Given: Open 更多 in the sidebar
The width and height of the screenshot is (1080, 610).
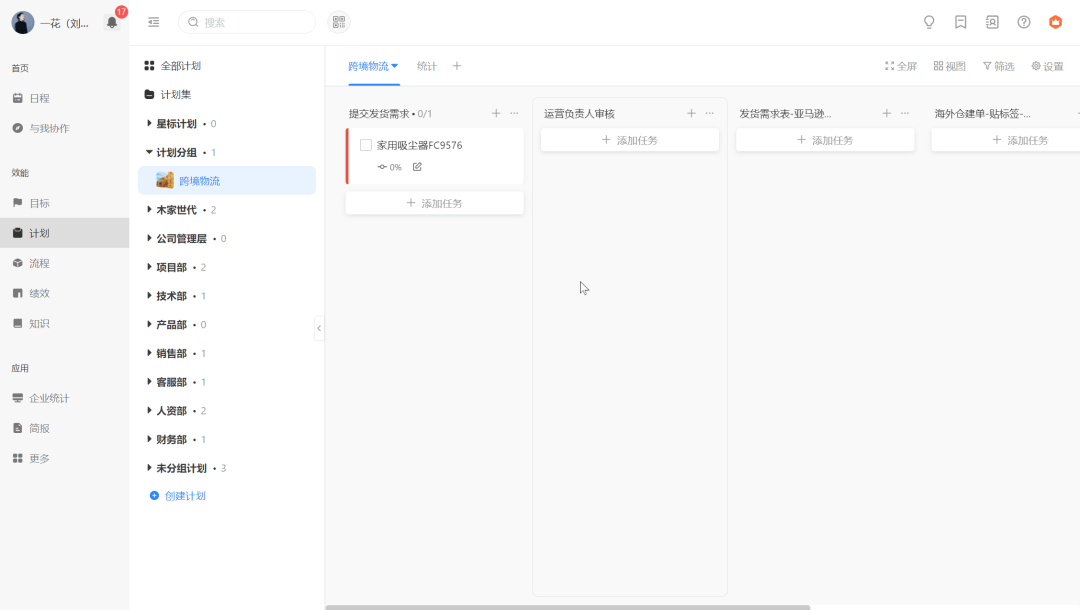Looking at the screenshot, I should point(65,459).
